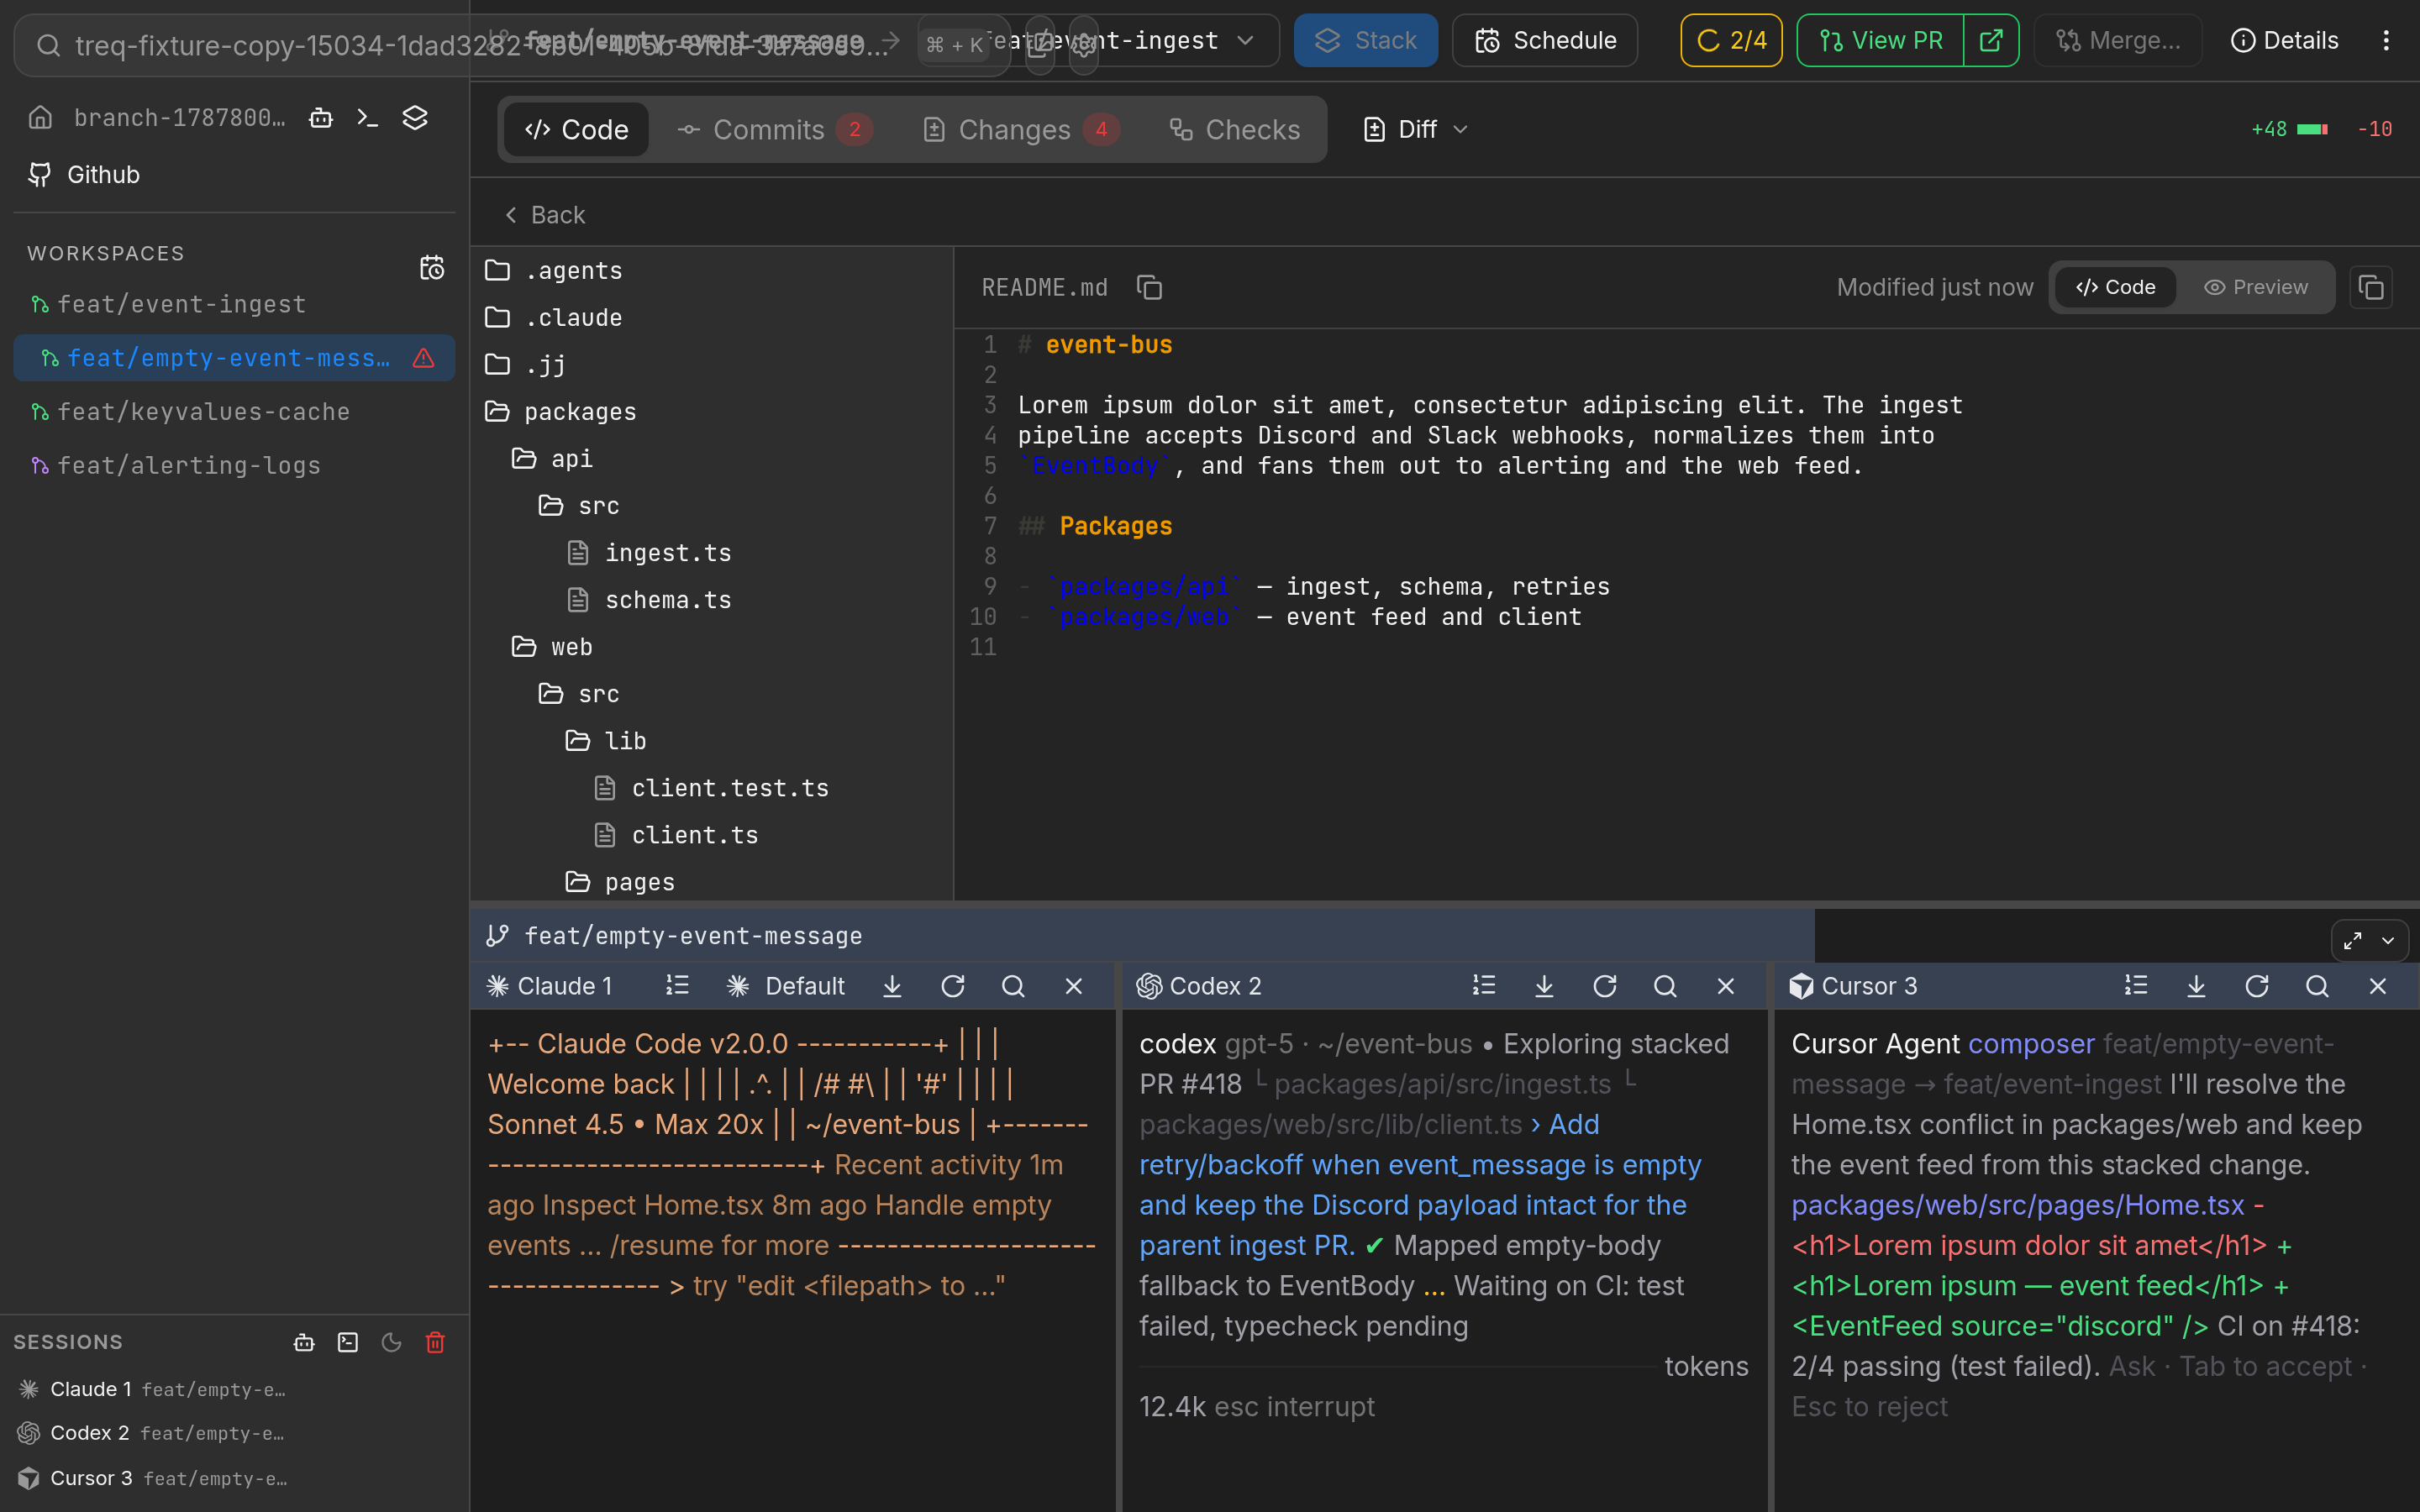
Task: Copy README.md file path icon
Action: point(1149,288)
